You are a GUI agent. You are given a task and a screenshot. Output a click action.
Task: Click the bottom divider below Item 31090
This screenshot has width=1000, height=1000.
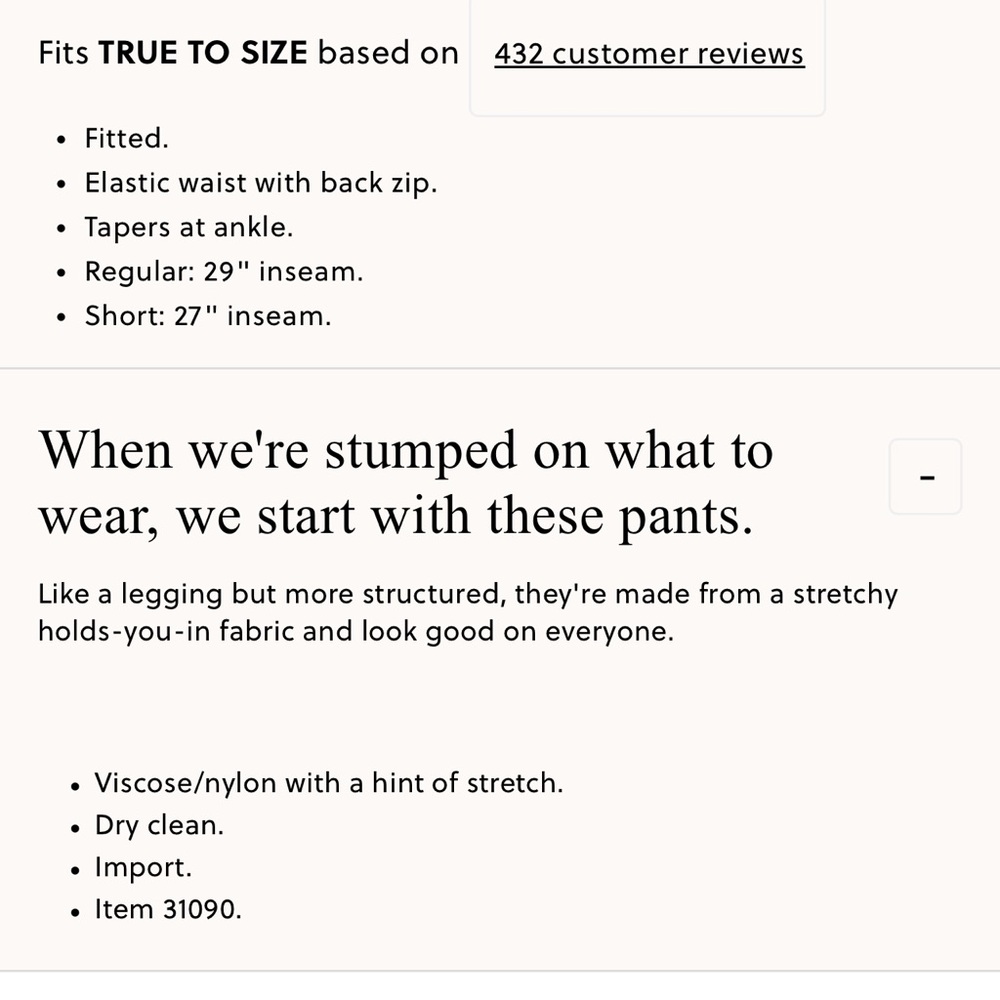click(500, 970)
